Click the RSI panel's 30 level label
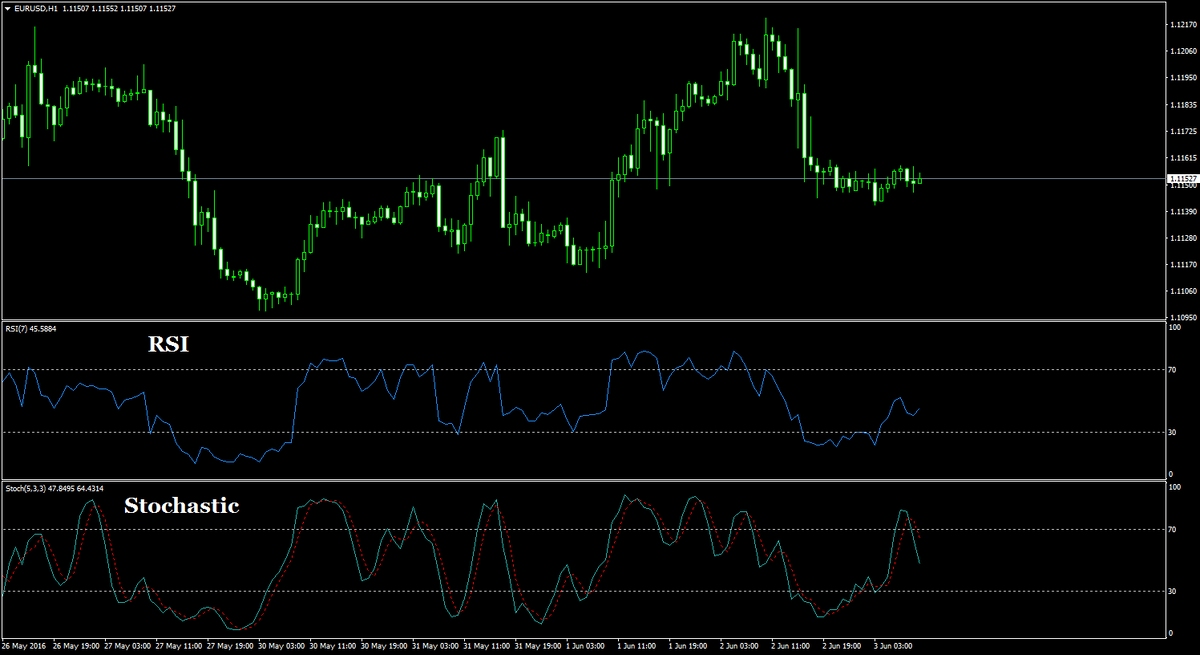1200x655 pixels. click(x=1174, y=432)
